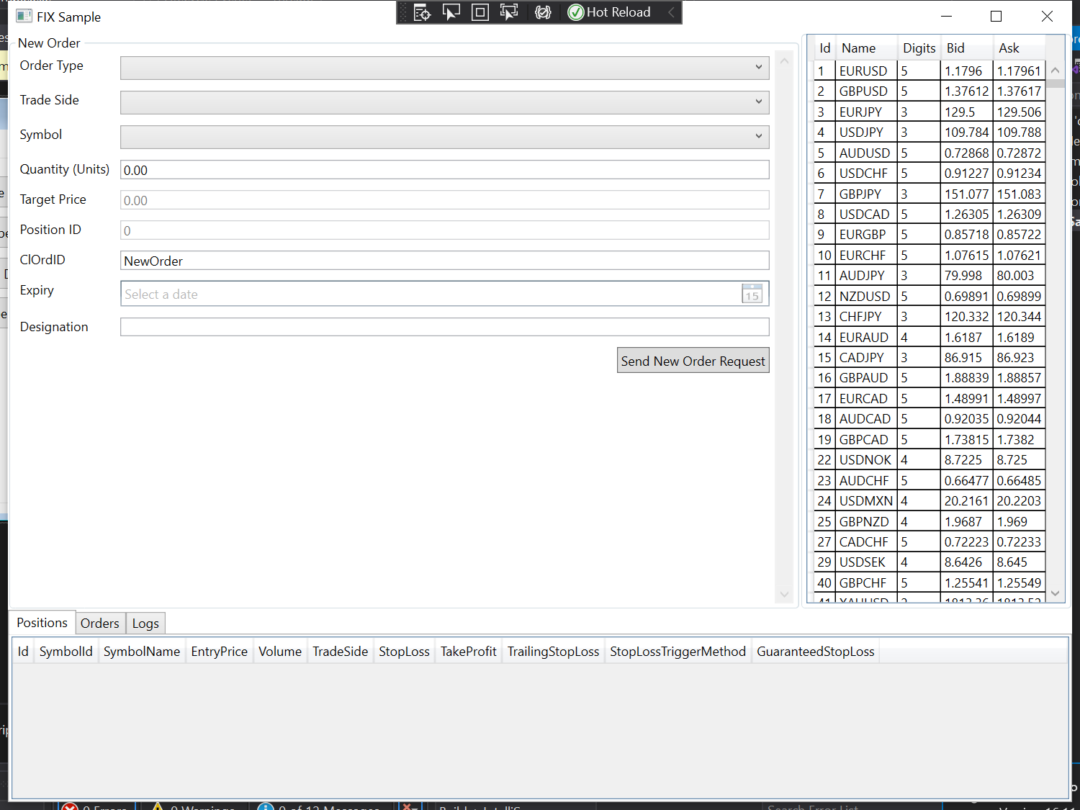
Task: Click inside the ClOrdID text field
Action: [x=444, y=260]
